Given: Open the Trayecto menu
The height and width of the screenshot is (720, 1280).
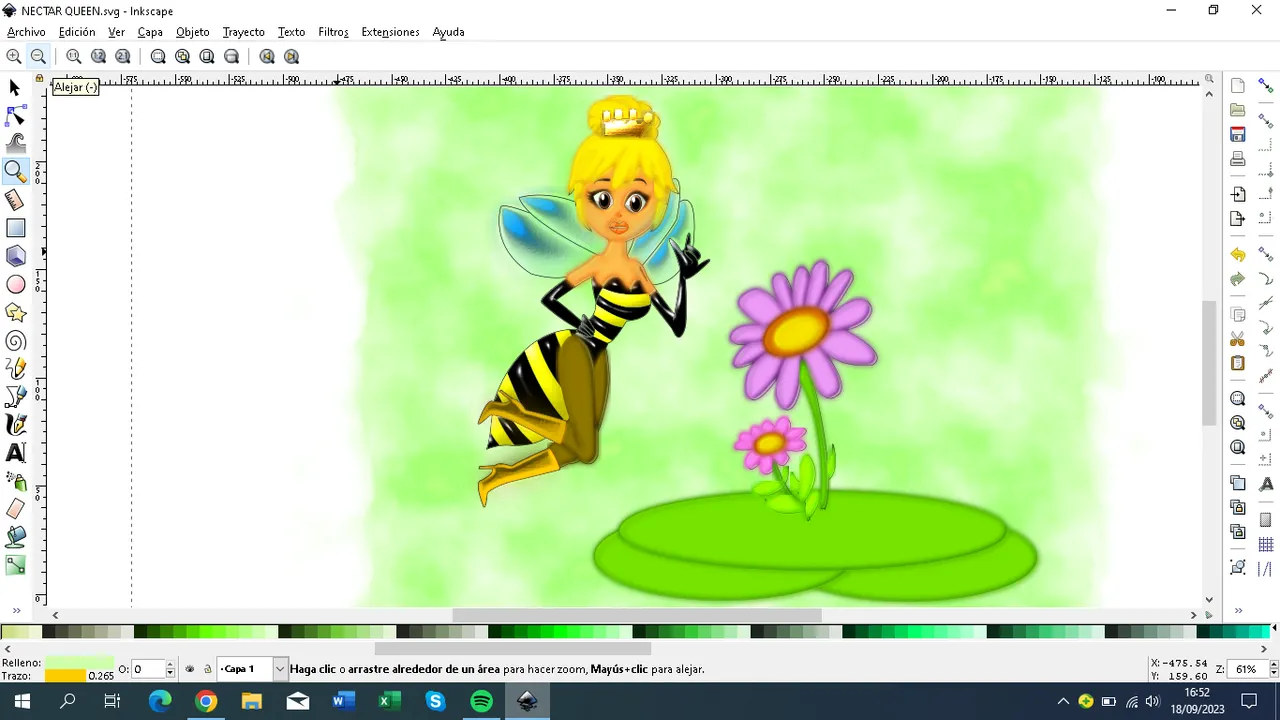Looking at the screenshot, I should point(243,32).
